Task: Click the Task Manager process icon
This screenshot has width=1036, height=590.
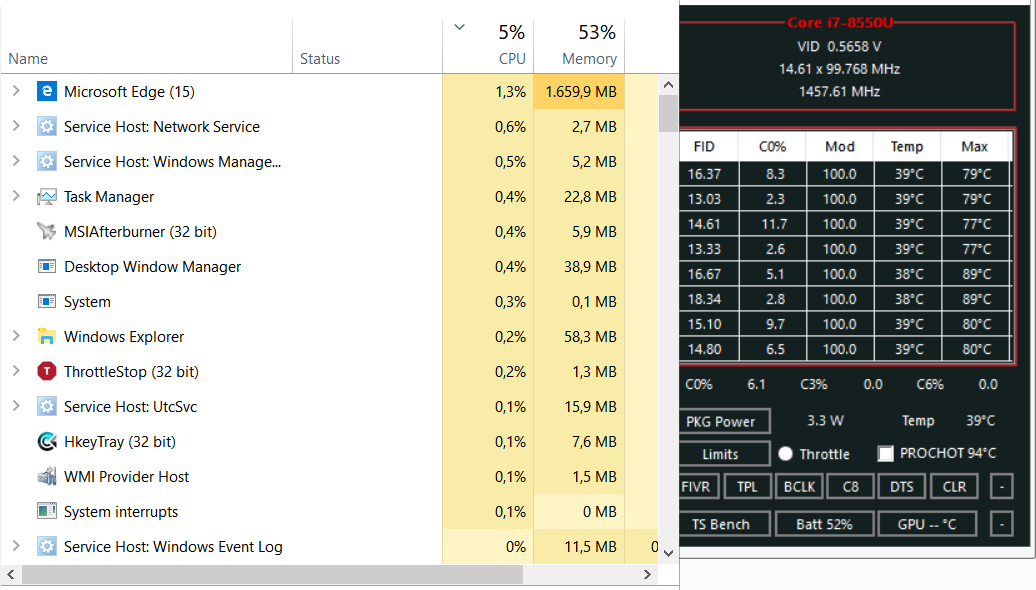Action: [x=46, y=196]
